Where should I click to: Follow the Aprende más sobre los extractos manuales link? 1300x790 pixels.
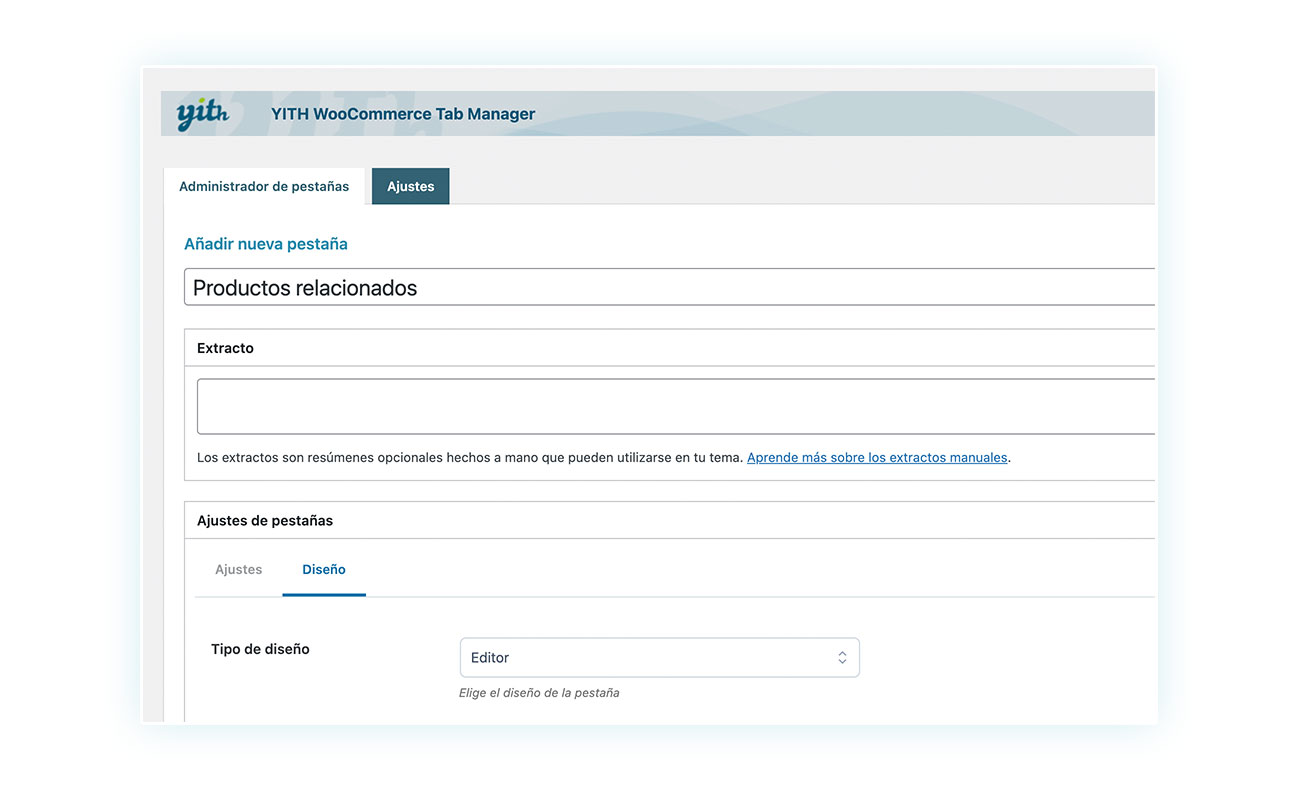[x=877, y=458]
